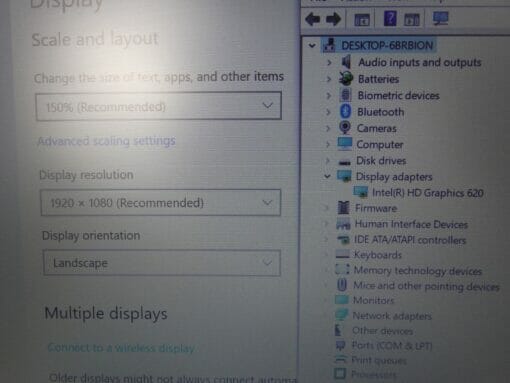Select the Intel(R) HD Graphics 620 adapter
510x383 pixels.
pos(428,193)
